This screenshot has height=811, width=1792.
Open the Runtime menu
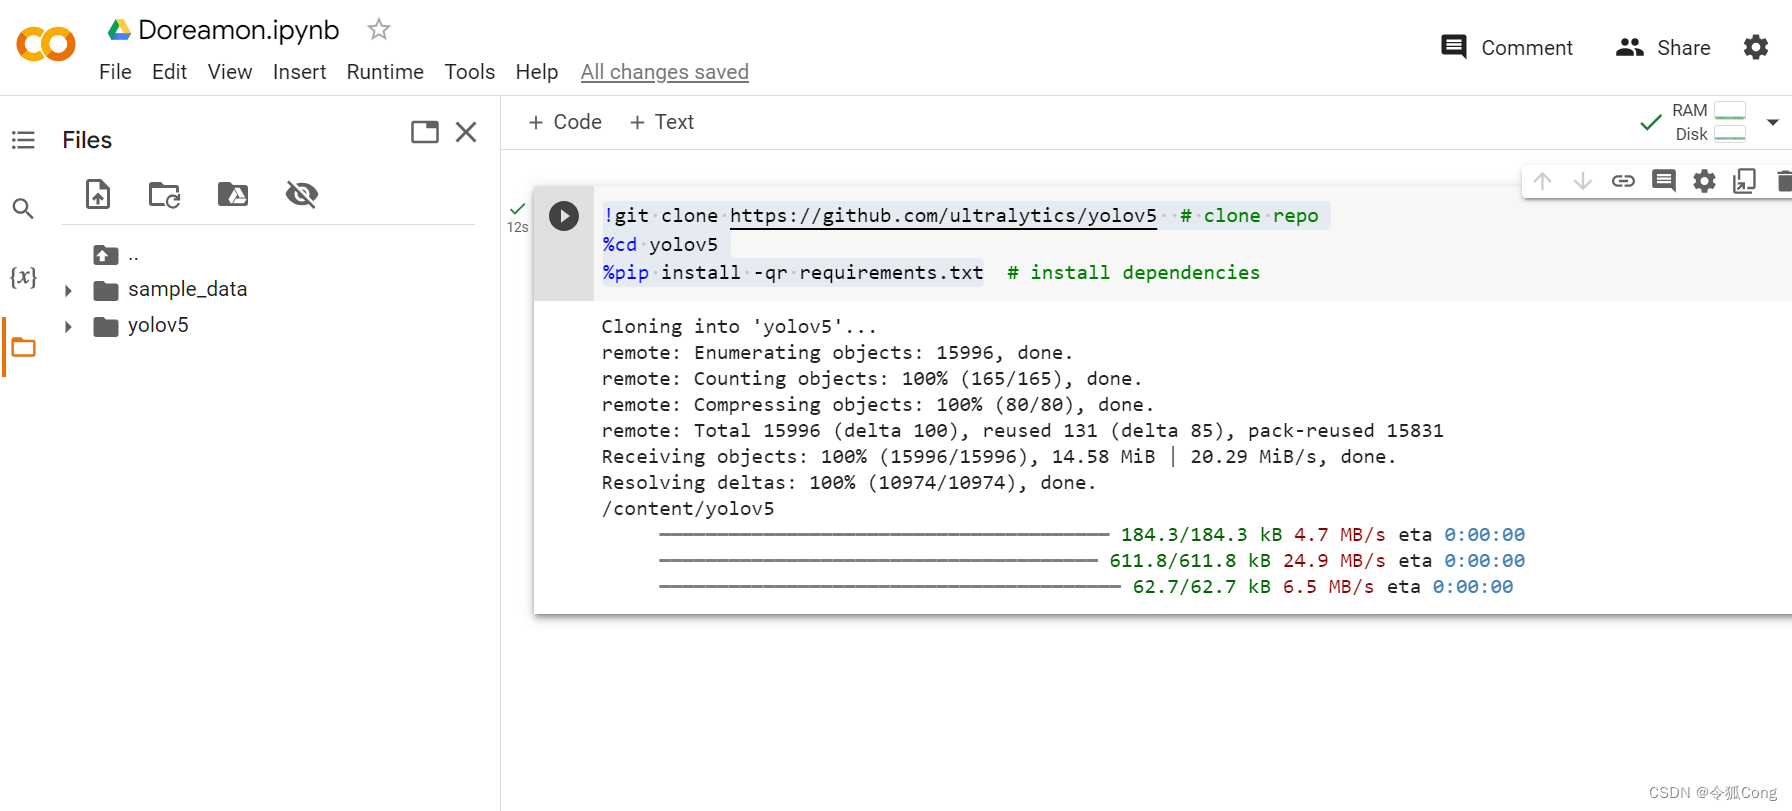pos(385,72)
